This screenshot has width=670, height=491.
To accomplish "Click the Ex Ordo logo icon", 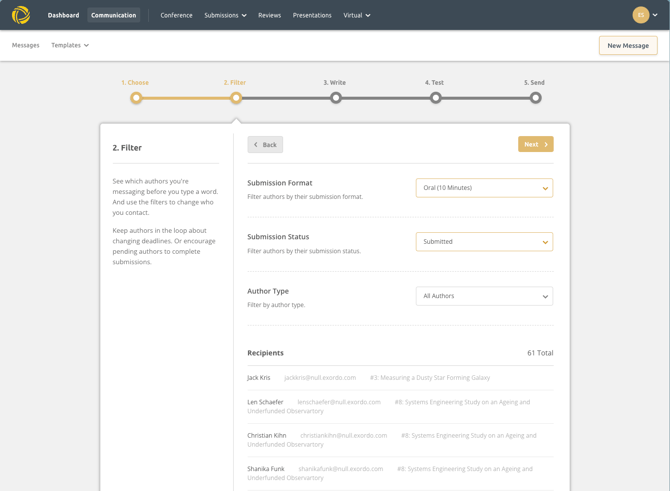I will (x=21, y=15).
